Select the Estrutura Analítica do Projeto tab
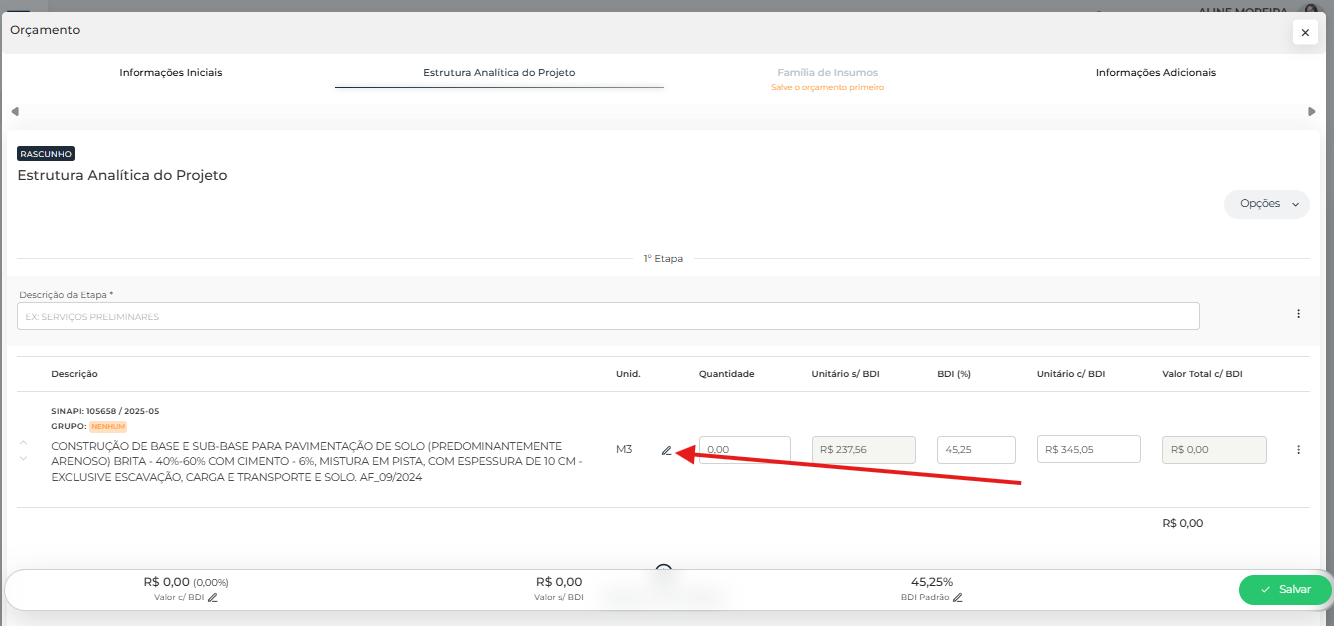This screenshot has height=626, width=1334. 499,73
